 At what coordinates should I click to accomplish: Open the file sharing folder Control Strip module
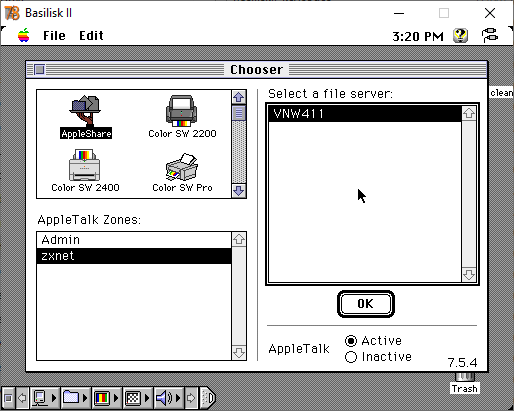[x=75, y=398]
